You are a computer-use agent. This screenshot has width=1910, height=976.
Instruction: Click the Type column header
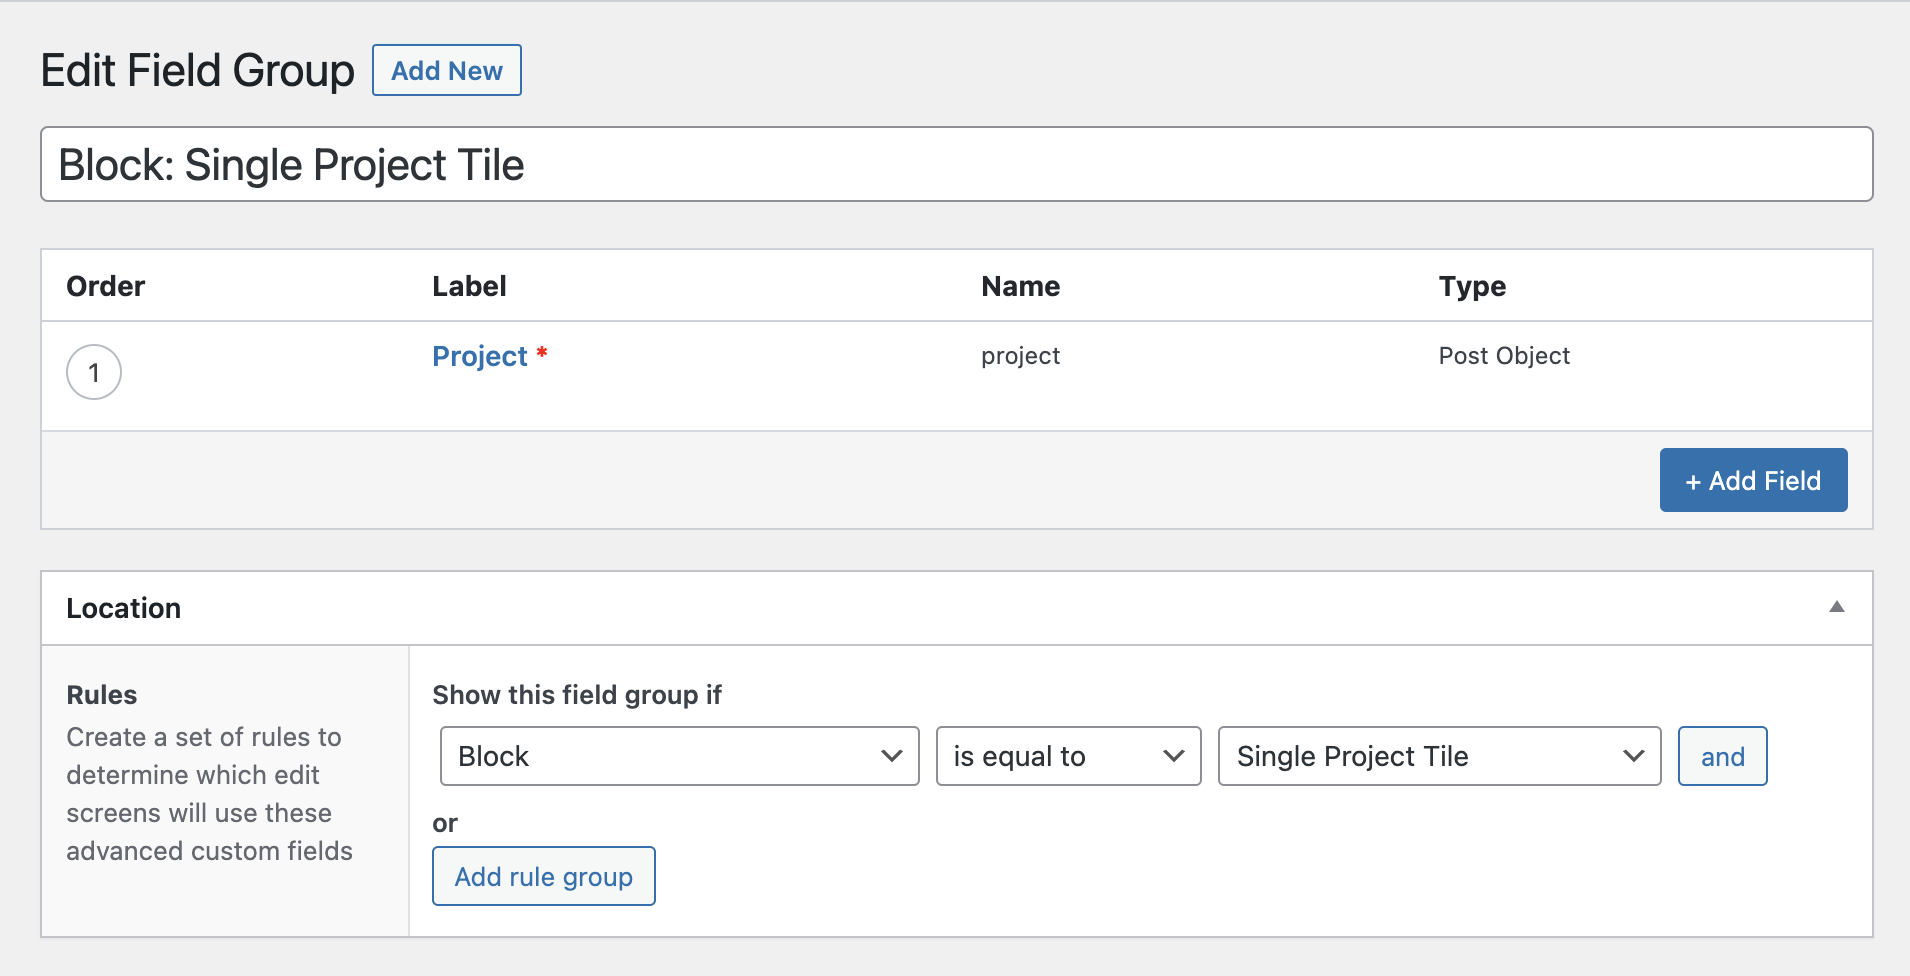tap(1471, 286)
